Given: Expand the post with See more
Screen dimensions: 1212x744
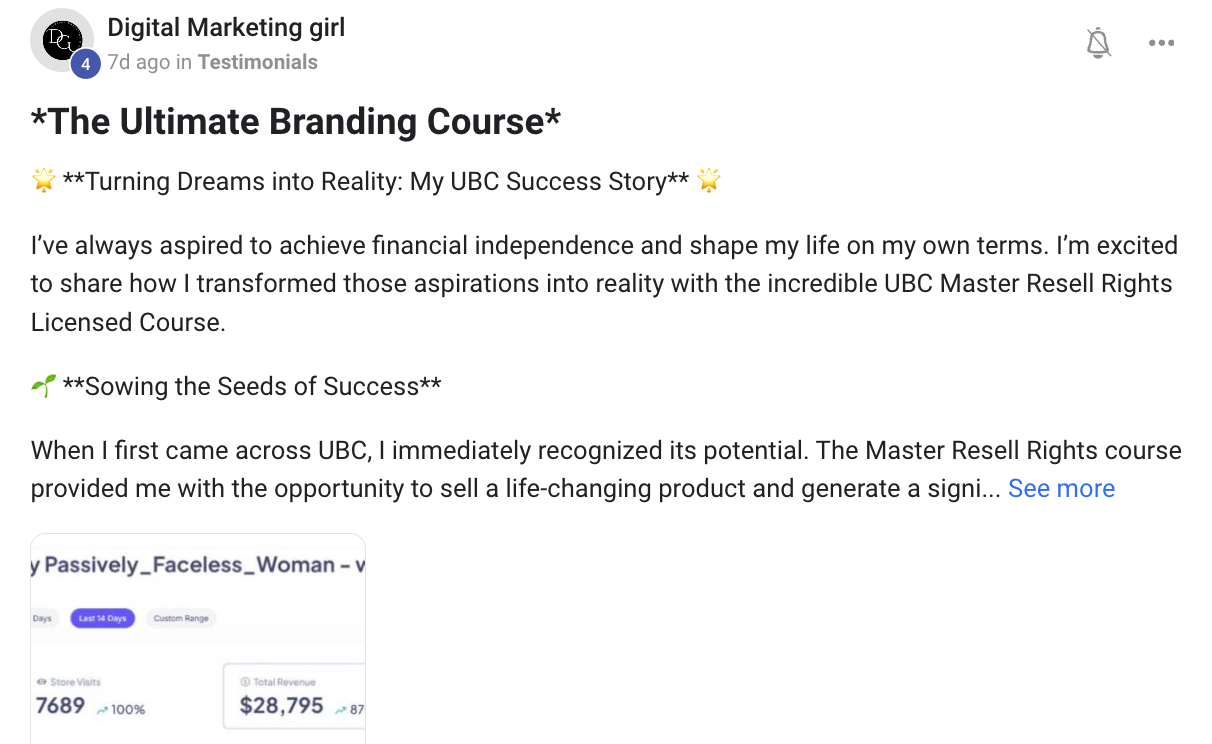Looking at the screenshot, I should pos(1061,488).
